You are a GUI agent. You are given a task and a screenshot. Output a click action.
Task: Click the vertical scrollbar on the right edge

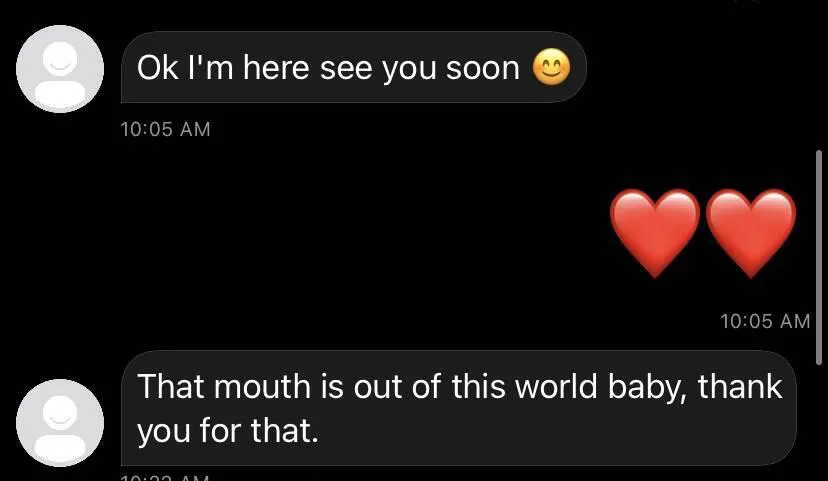(x=818, y=257)
